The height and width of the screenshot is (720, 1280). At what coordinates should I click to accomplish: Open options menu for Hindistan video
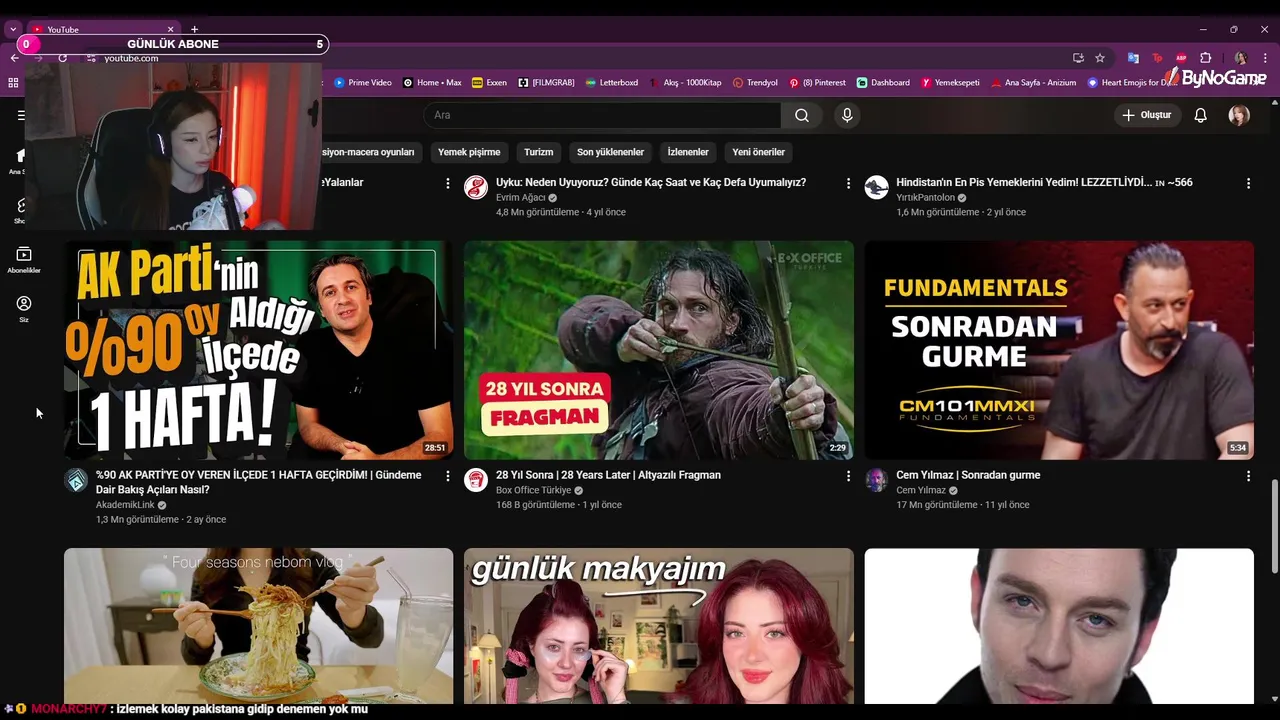coord(1248,183)
